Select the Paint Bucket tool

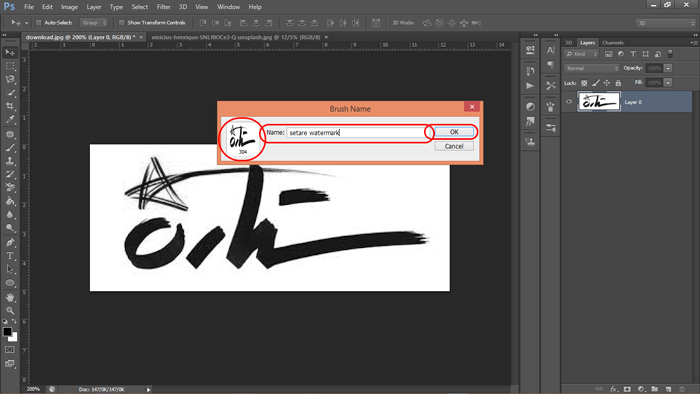click(x=10, y=201)
